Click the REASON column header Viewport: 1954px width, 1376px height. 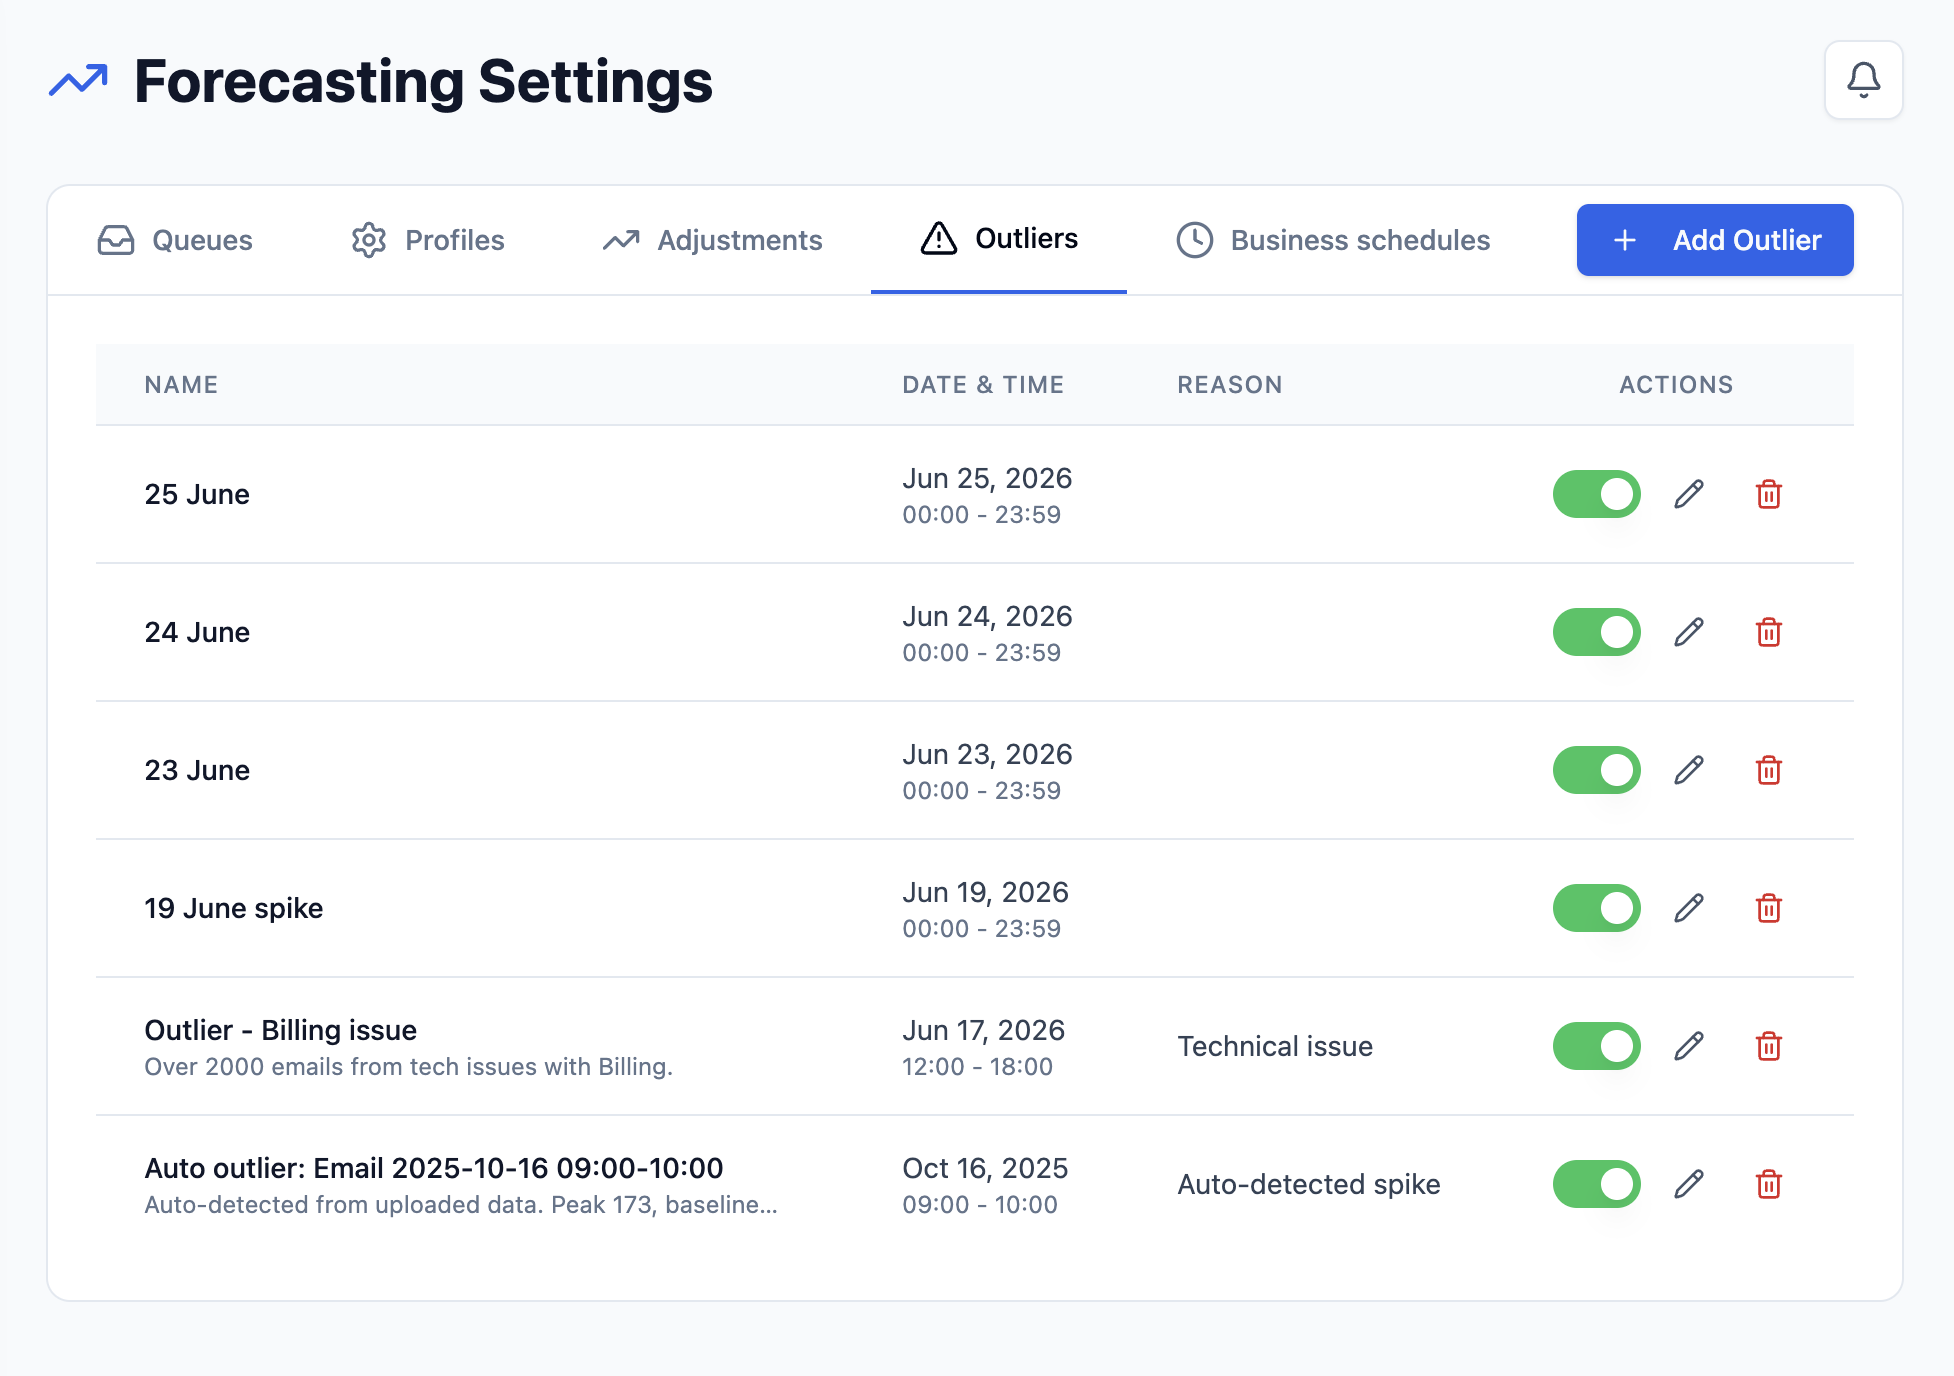1230,385
